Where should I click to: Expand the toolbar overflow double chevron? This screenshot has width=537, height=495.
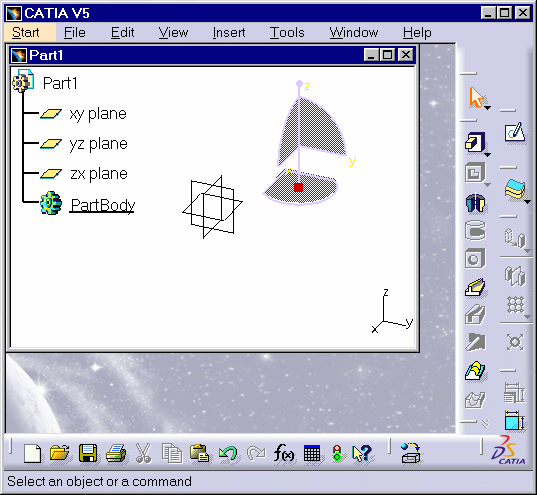[485, 424]
